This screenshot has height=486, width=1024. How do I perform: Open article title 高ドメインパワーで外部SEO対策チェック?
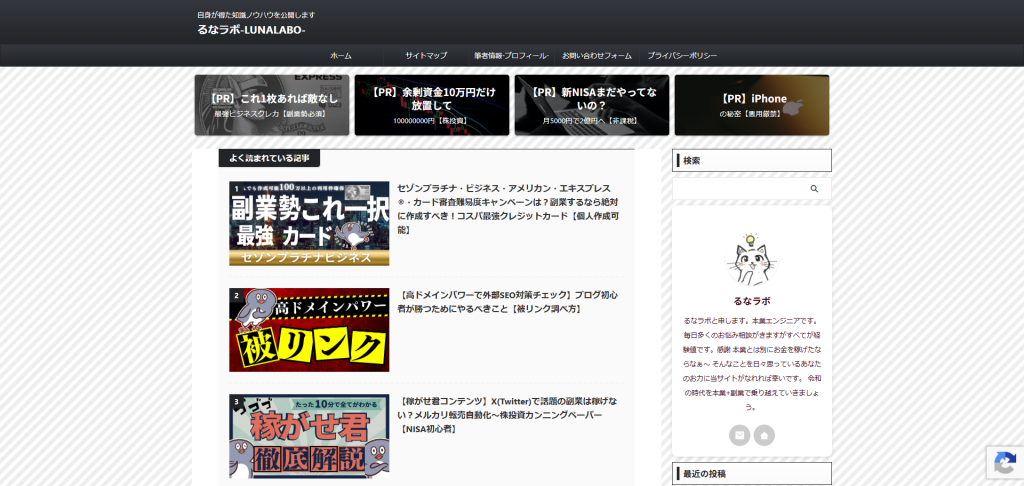pos(508,302)
